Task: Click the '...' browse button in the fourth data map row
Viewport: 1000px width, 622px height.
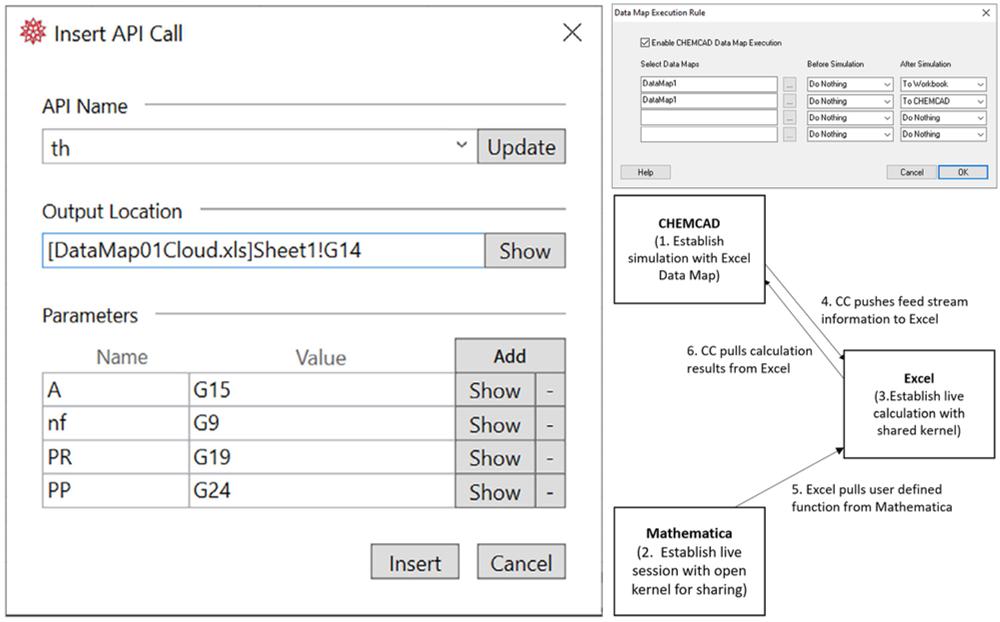Action: (790, 135)
